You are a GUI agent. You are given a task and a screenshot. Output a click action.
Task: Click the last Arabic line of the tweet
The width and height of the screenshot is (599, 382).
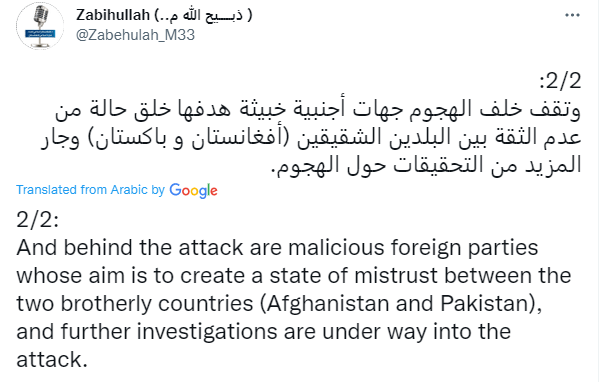tap(426, 165)
